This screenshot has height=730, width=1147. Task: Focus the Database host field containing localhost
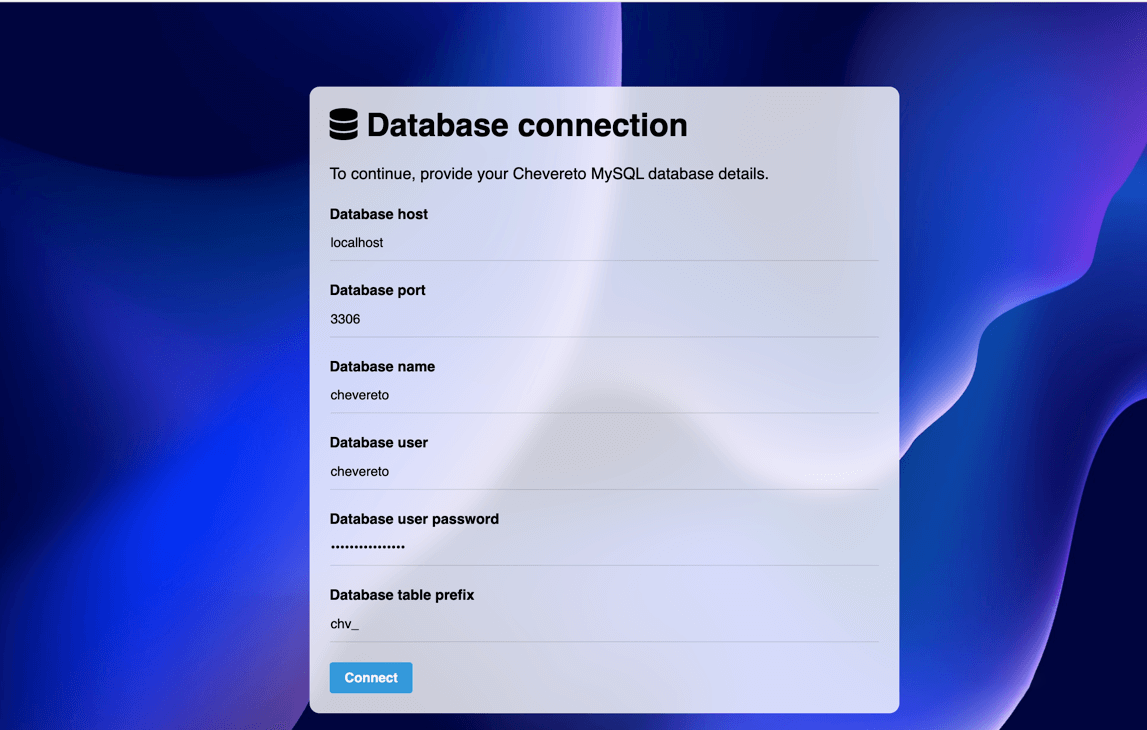tap(604, 243)
